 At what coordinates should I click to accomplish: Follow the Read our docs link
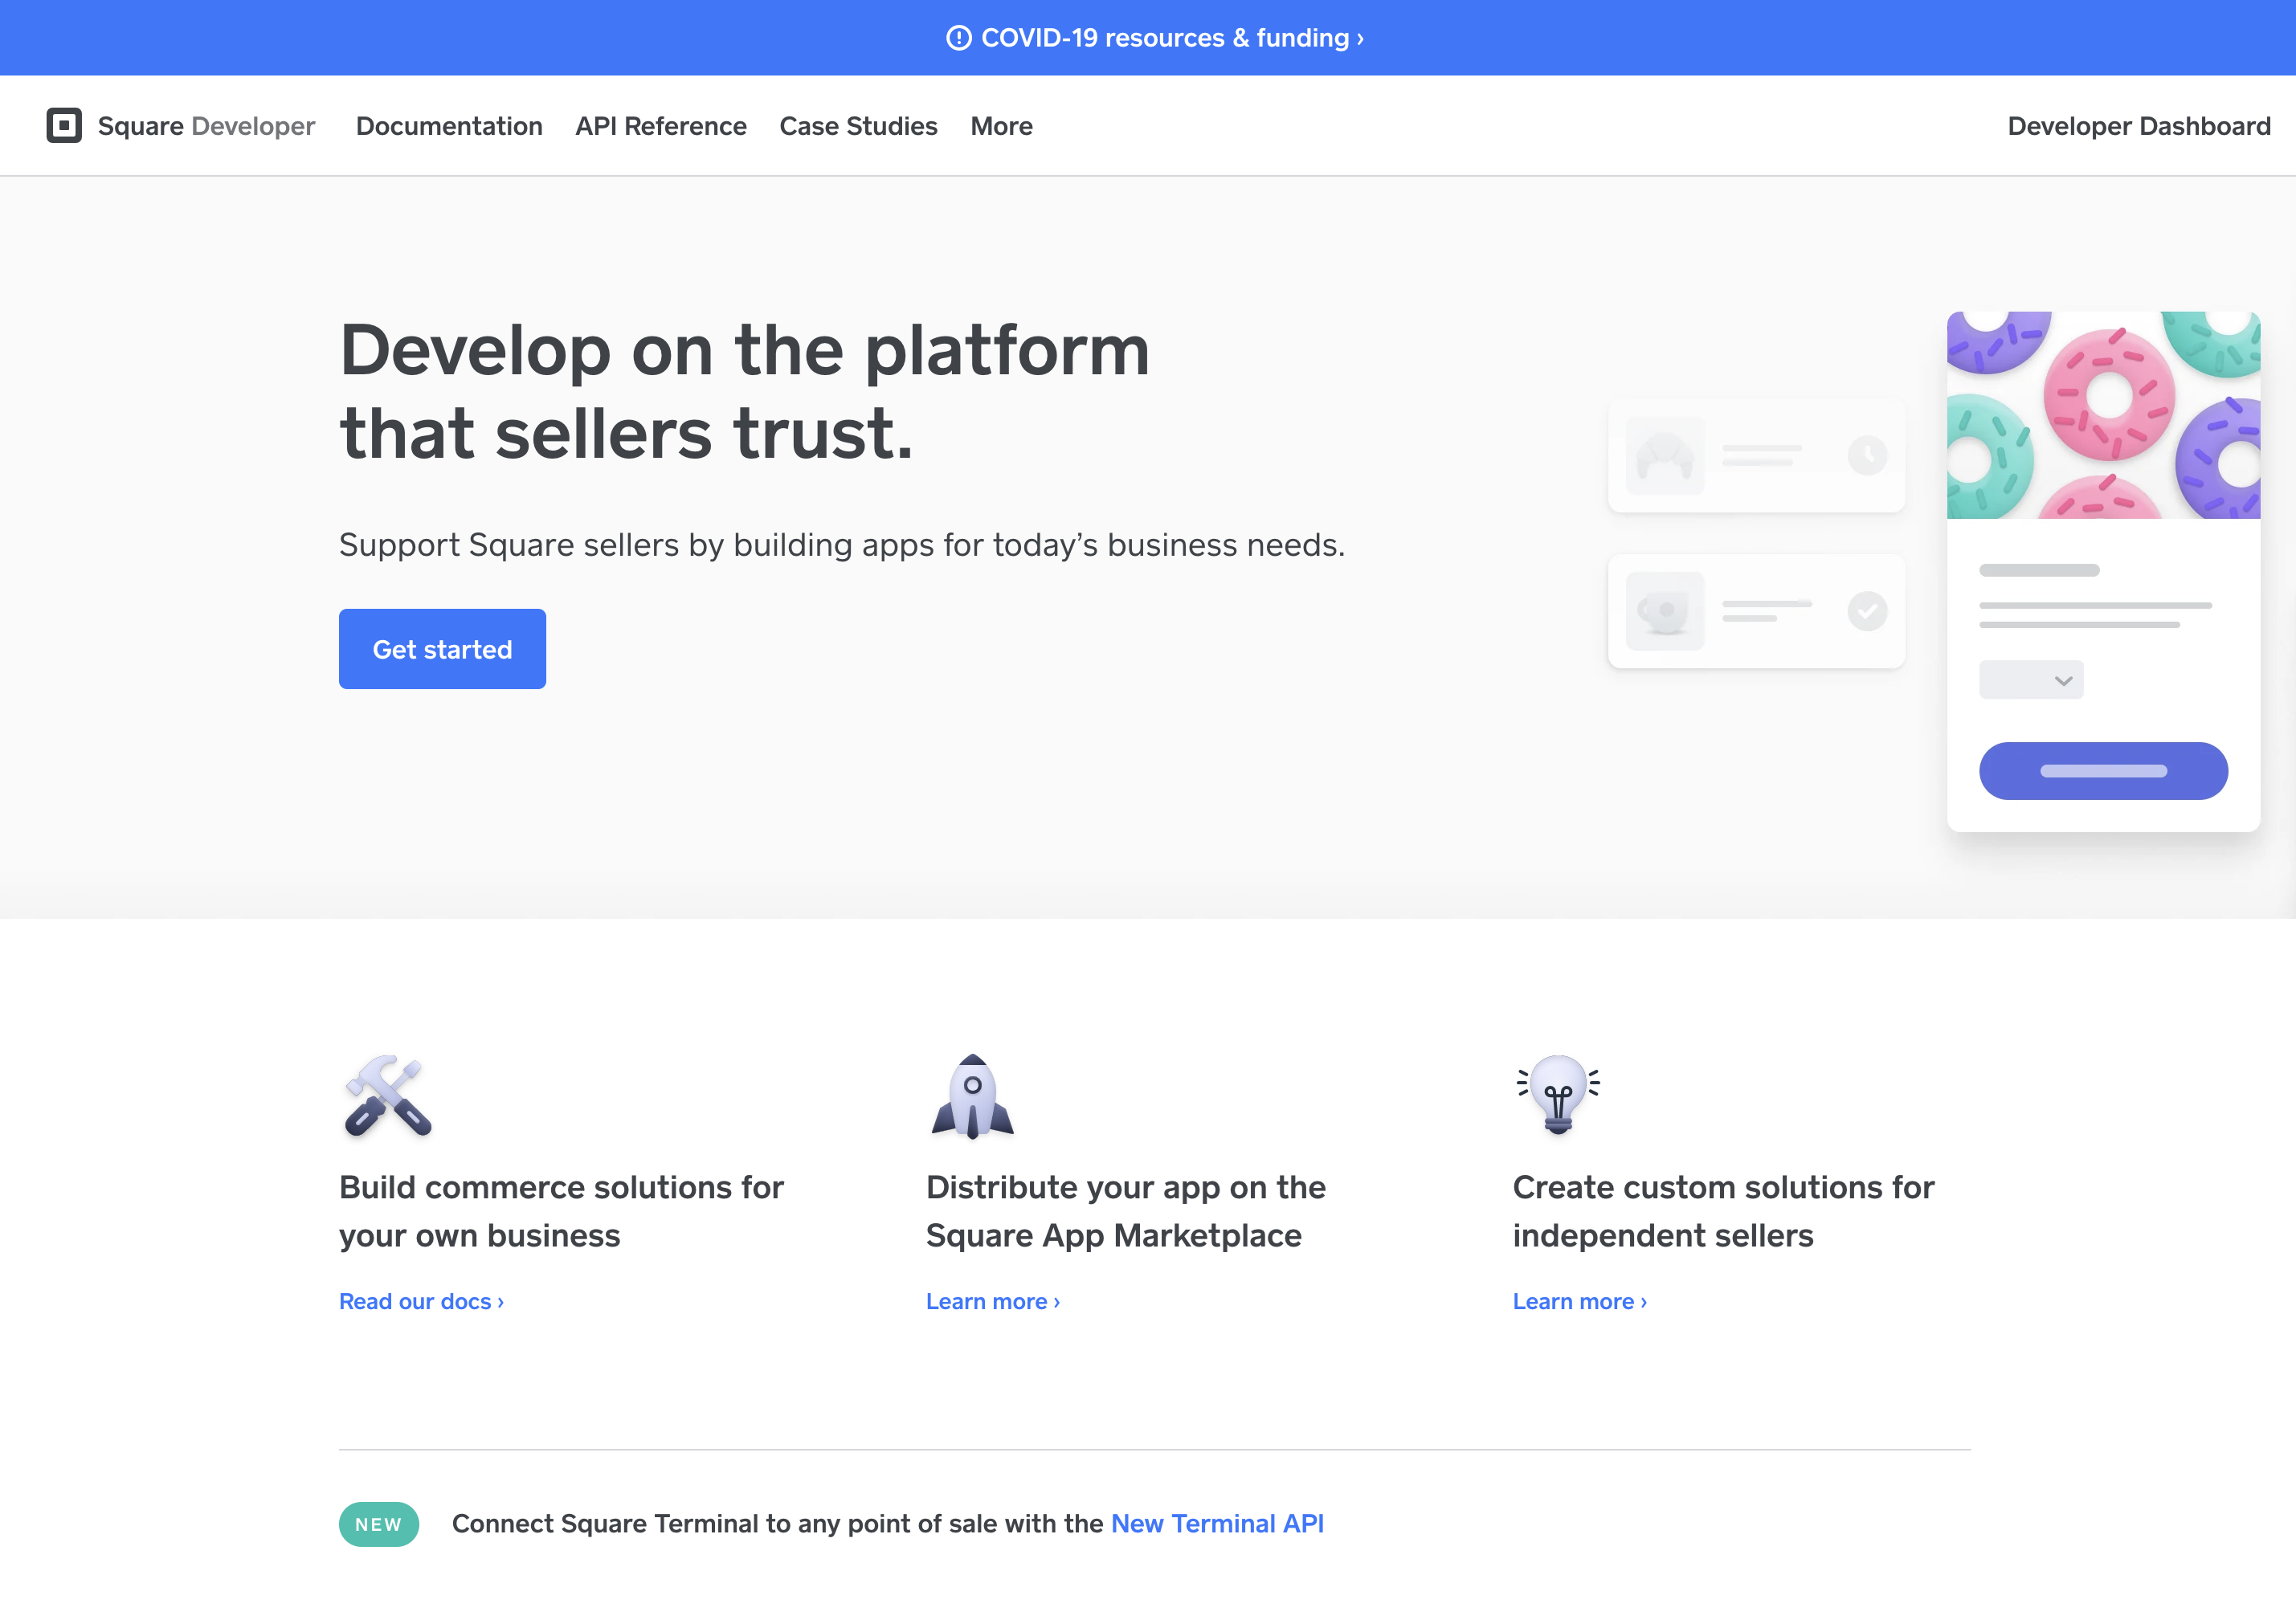pyautogui.click(x=421, y=1301)
